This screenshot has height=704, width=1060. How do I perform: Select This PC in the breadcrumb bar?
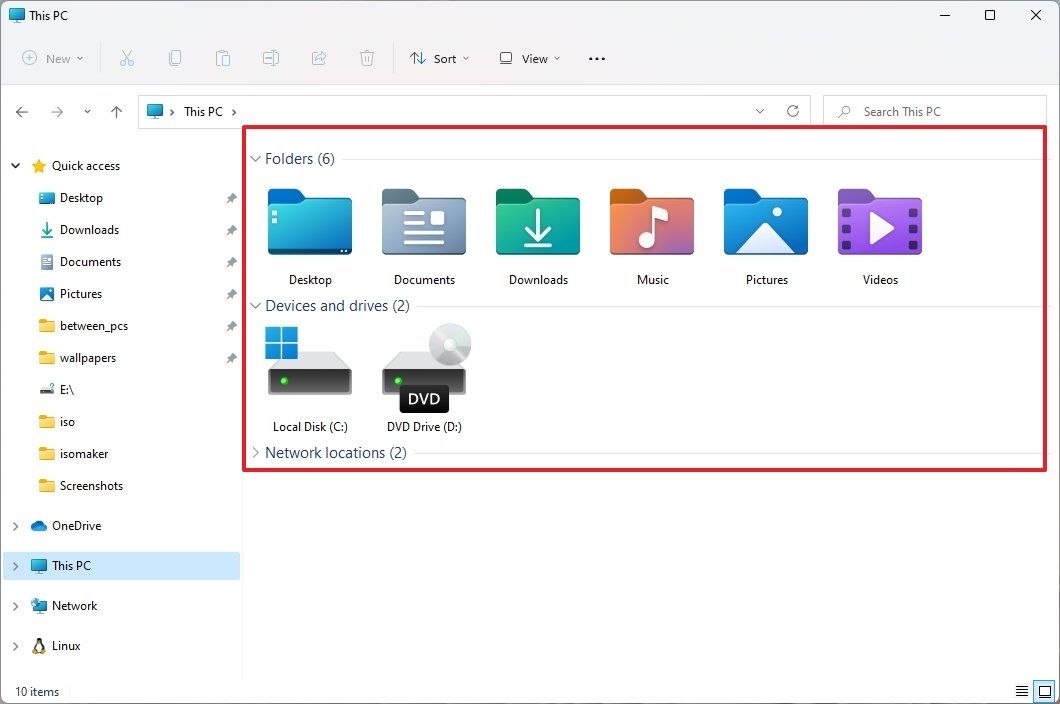202,111
